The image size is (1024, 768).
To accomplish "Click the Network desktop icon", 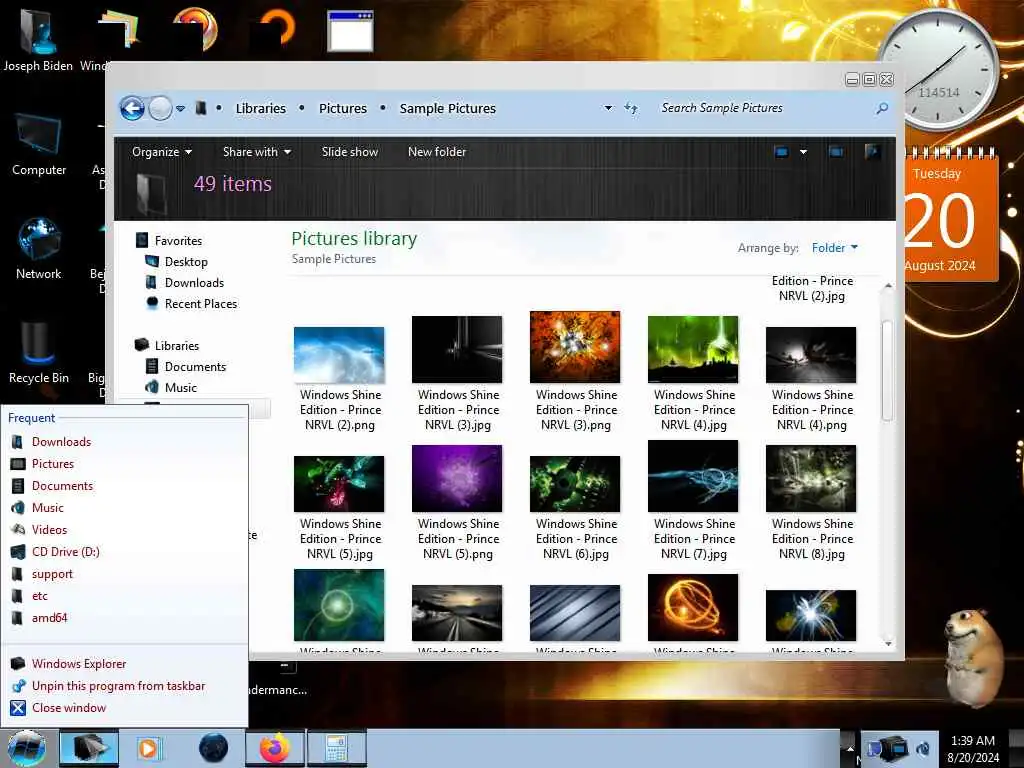I will click(x=39, y=249).
